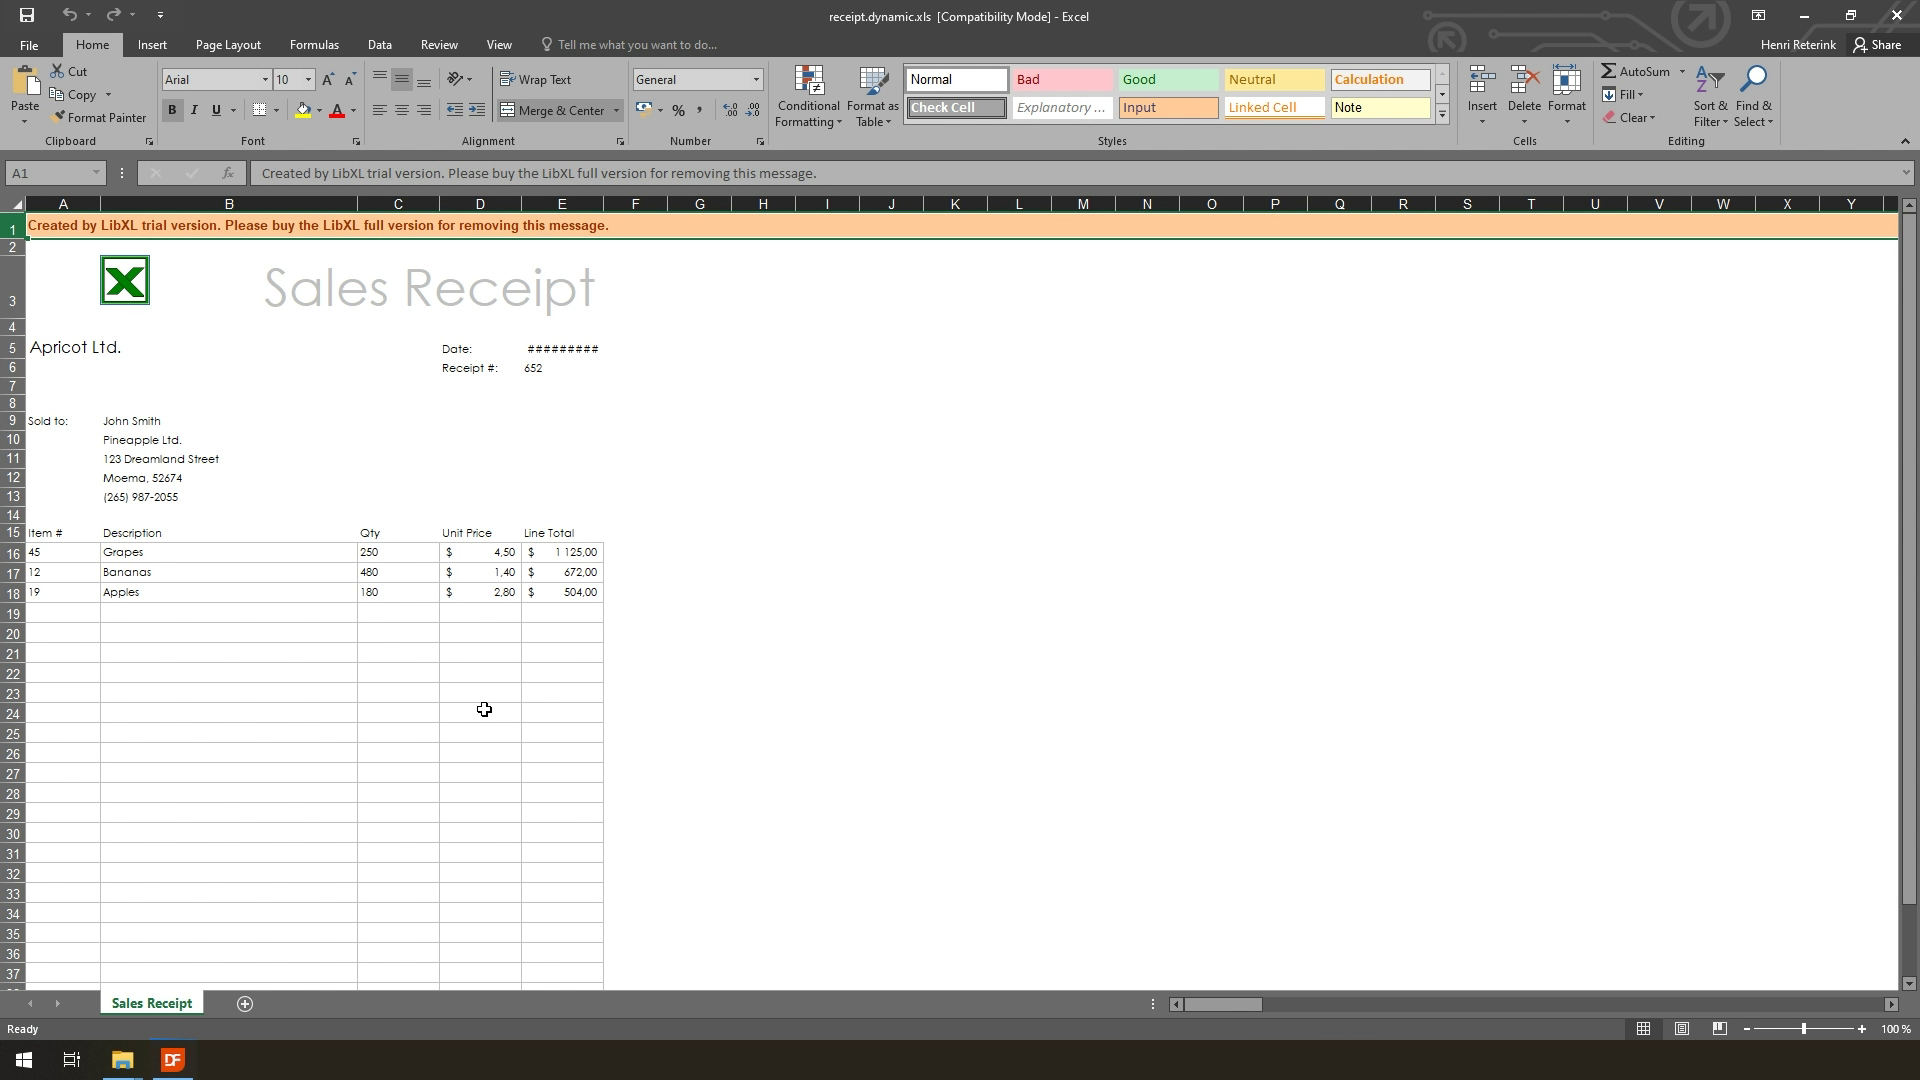Apply the Good cell style
Viewport: 1920px width, 1080px height.
point(1167,80)
